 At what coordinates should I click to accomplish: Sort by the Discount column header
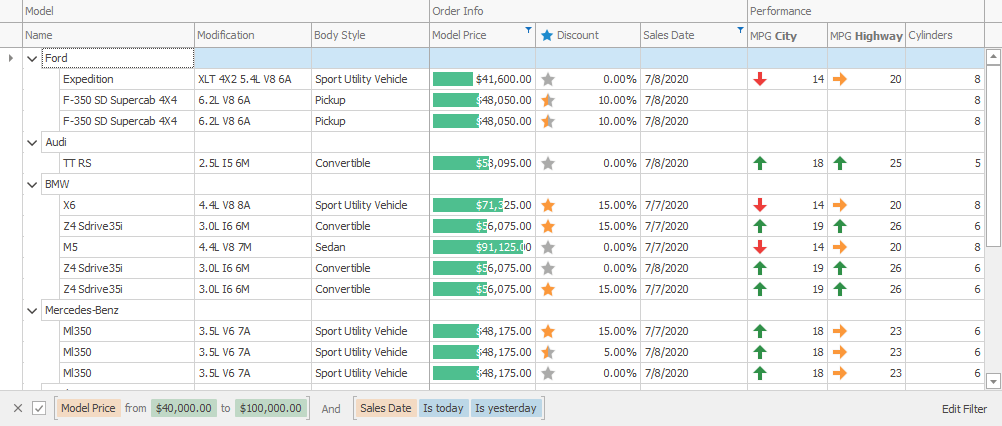click(588, 35)
